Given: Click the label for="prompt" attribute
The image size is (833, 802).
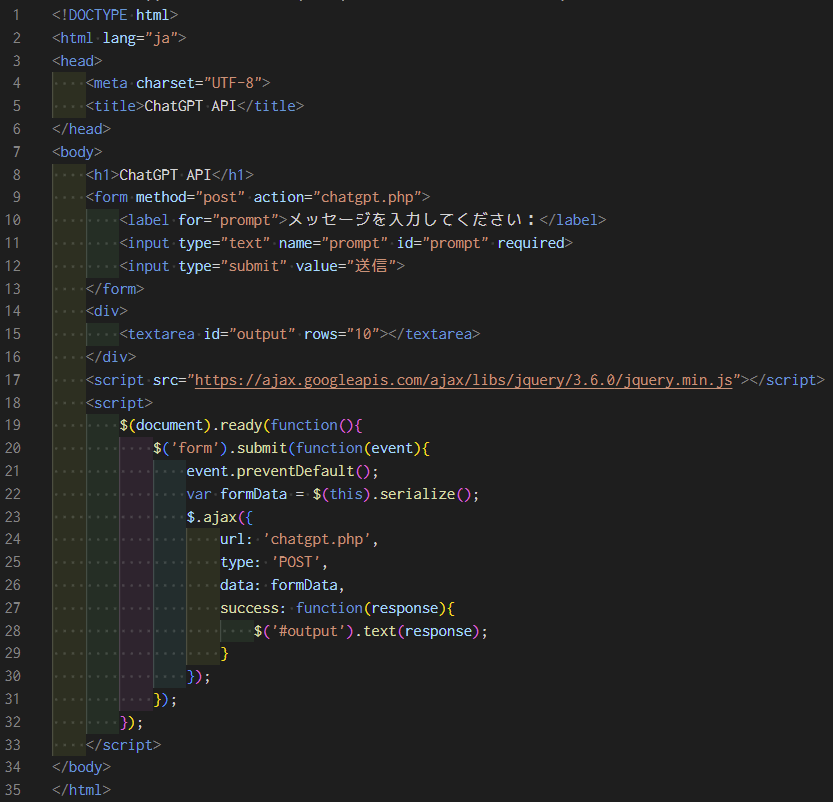Looking at the screenshot, I should [x=233, y=220].
